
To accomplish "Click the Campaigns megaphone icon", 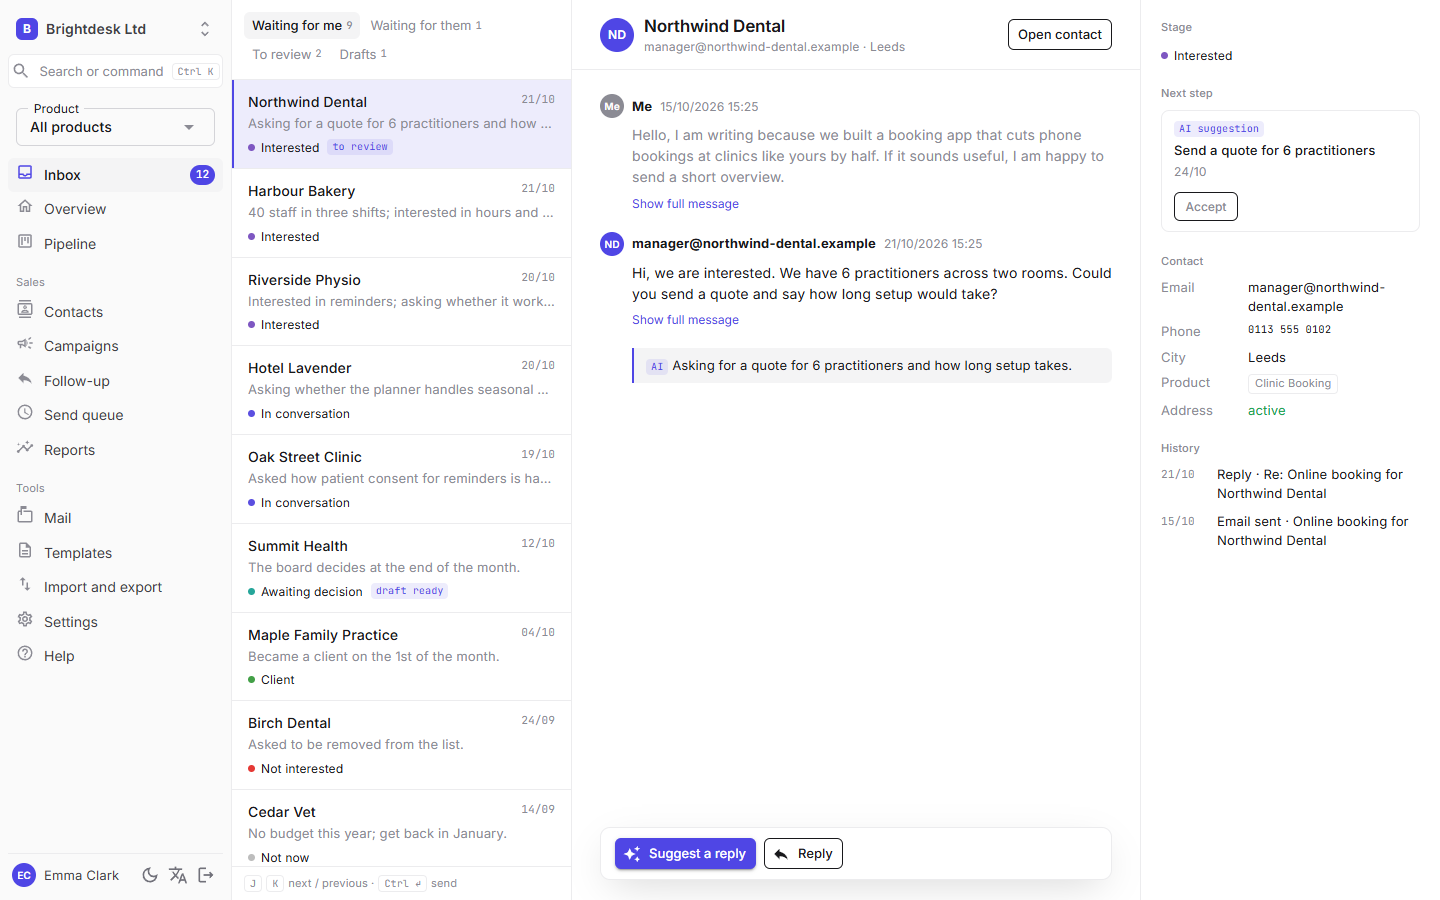I will (x=25, y=345).
